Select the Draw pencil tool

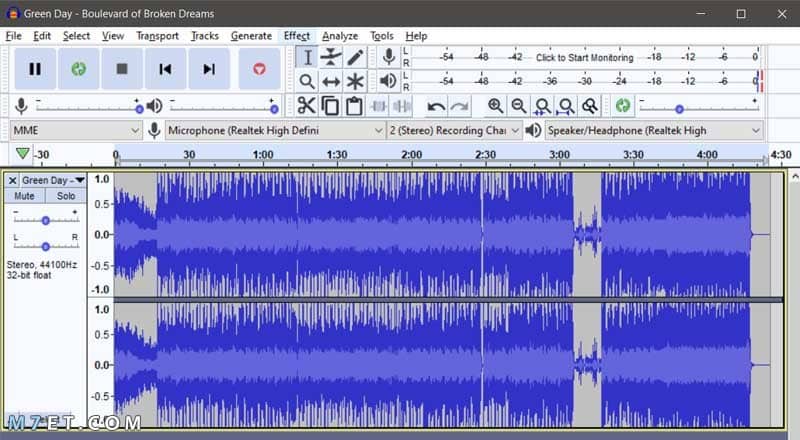click(x=355, y=57)
